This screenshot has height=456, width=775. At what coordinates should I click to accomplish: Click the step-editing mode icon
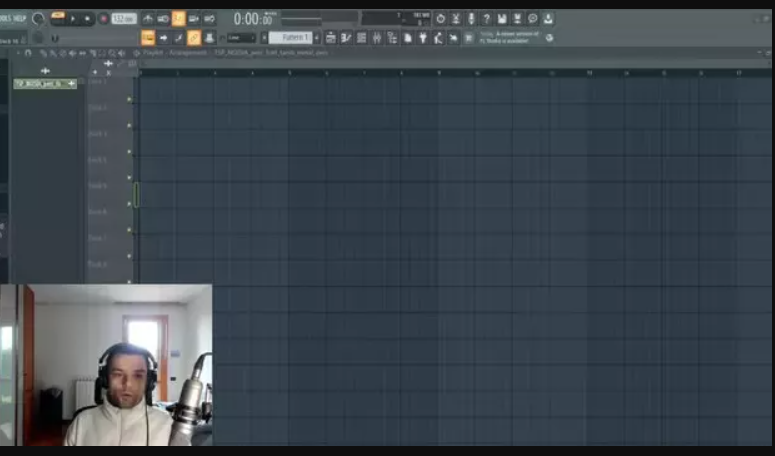click(x=178, y=38)
